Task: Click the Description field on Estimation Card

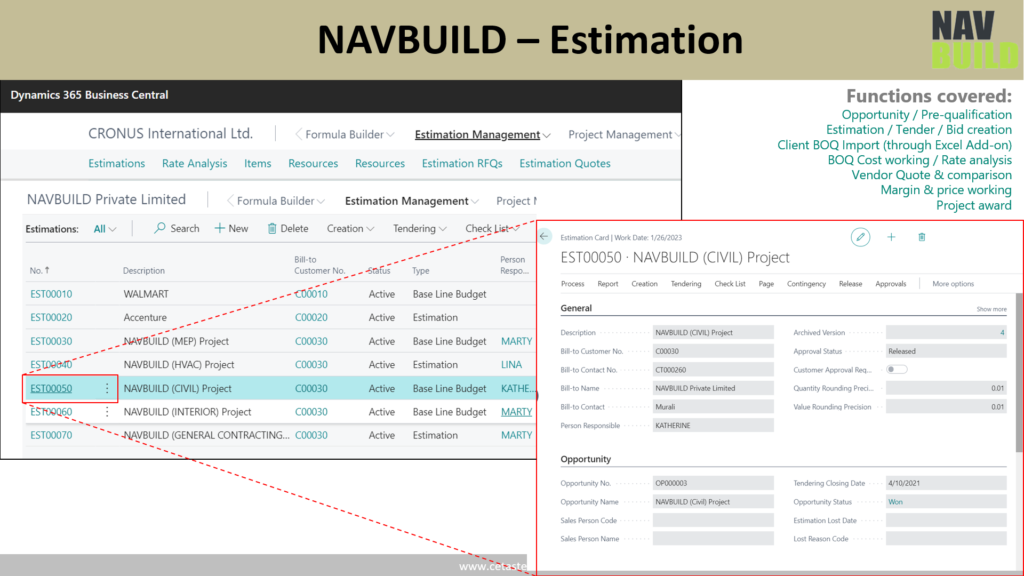Action: click(712, 333)
